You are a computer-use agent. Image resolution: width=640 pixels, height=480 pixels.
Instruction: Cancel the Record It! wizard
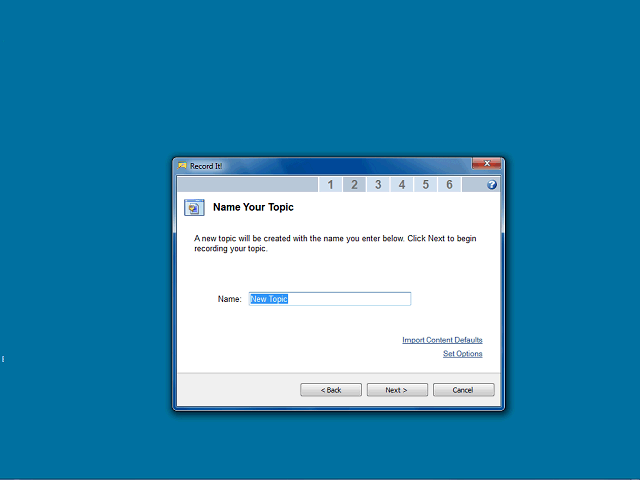[x=464, y=390]
